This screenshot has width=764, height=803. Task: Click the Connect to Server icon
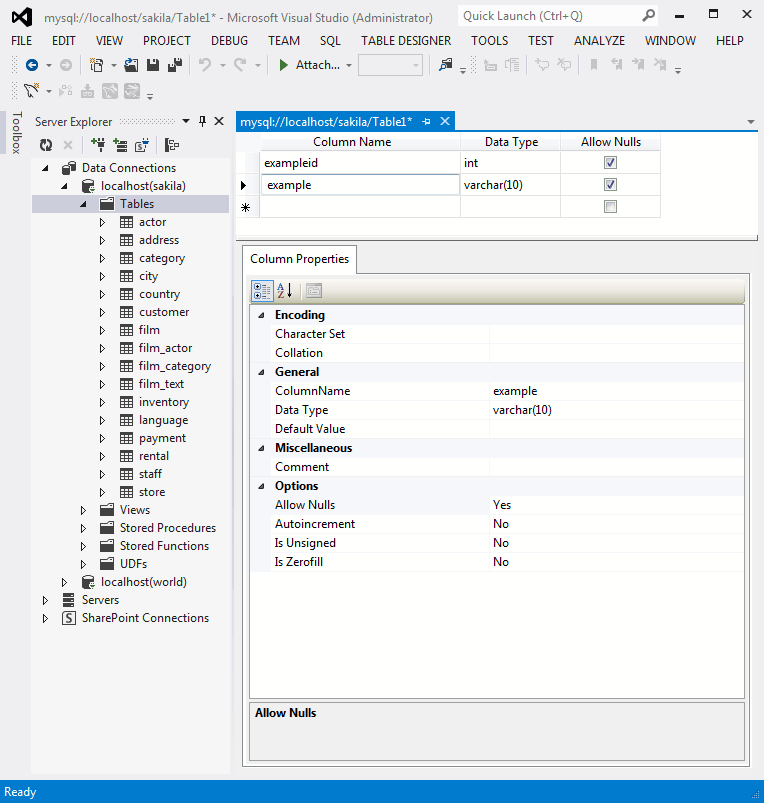[x=120, y=145]
